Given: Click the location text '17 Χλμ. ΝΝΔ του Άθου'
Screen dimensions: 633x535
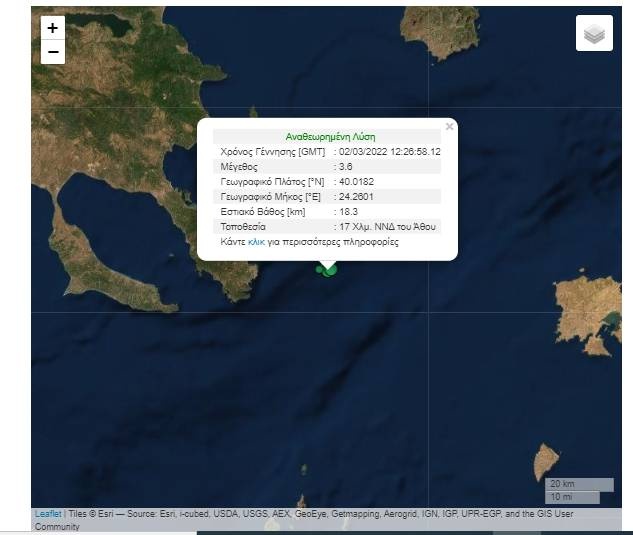Looking at the screenshot, I should (x=387, y=227).
